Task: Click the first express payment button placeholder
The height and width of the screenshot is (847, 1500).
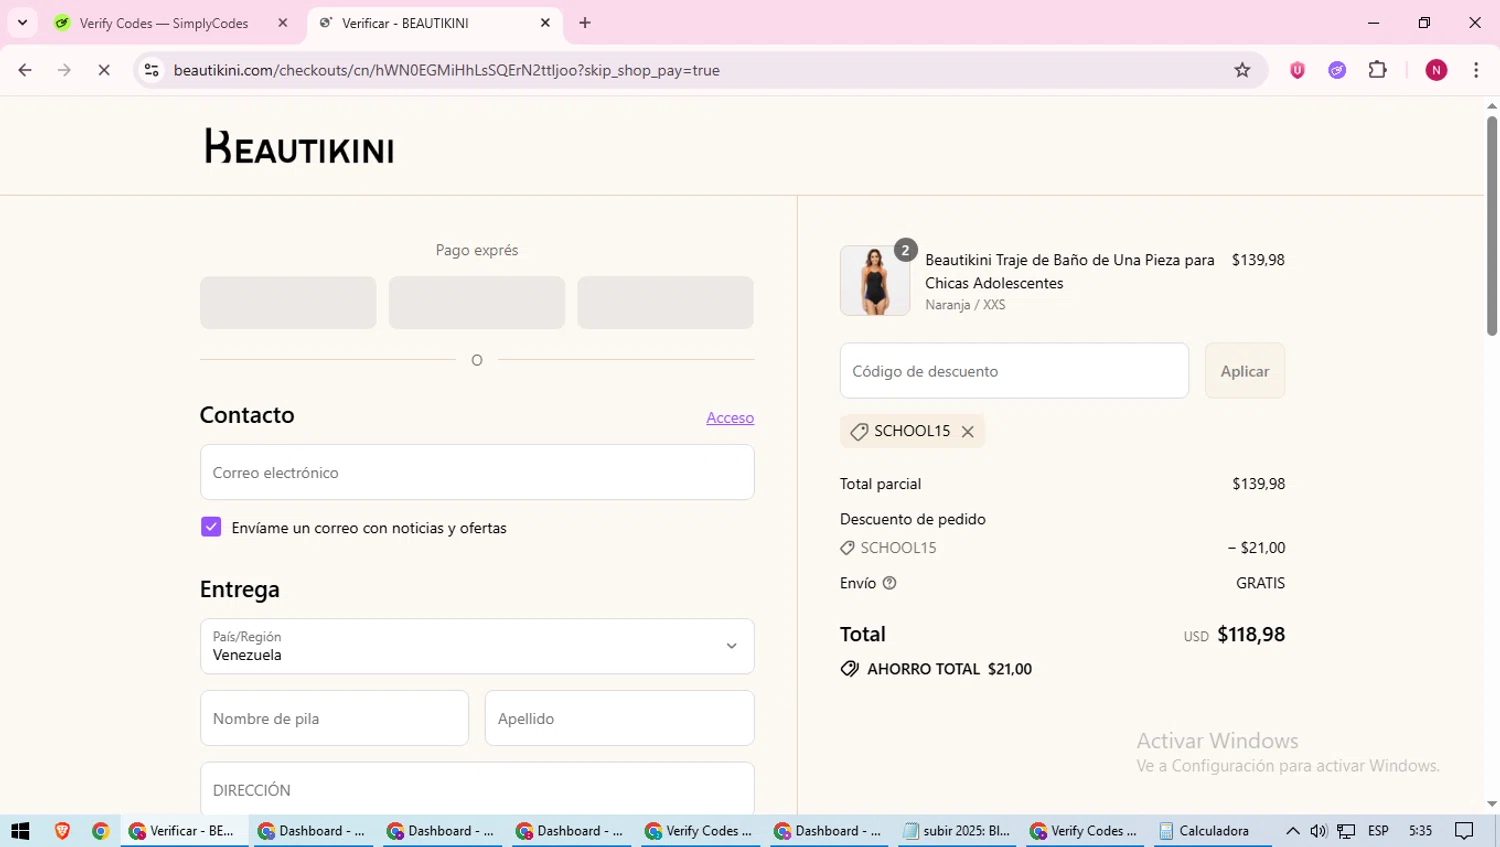Action: (288, 302)
